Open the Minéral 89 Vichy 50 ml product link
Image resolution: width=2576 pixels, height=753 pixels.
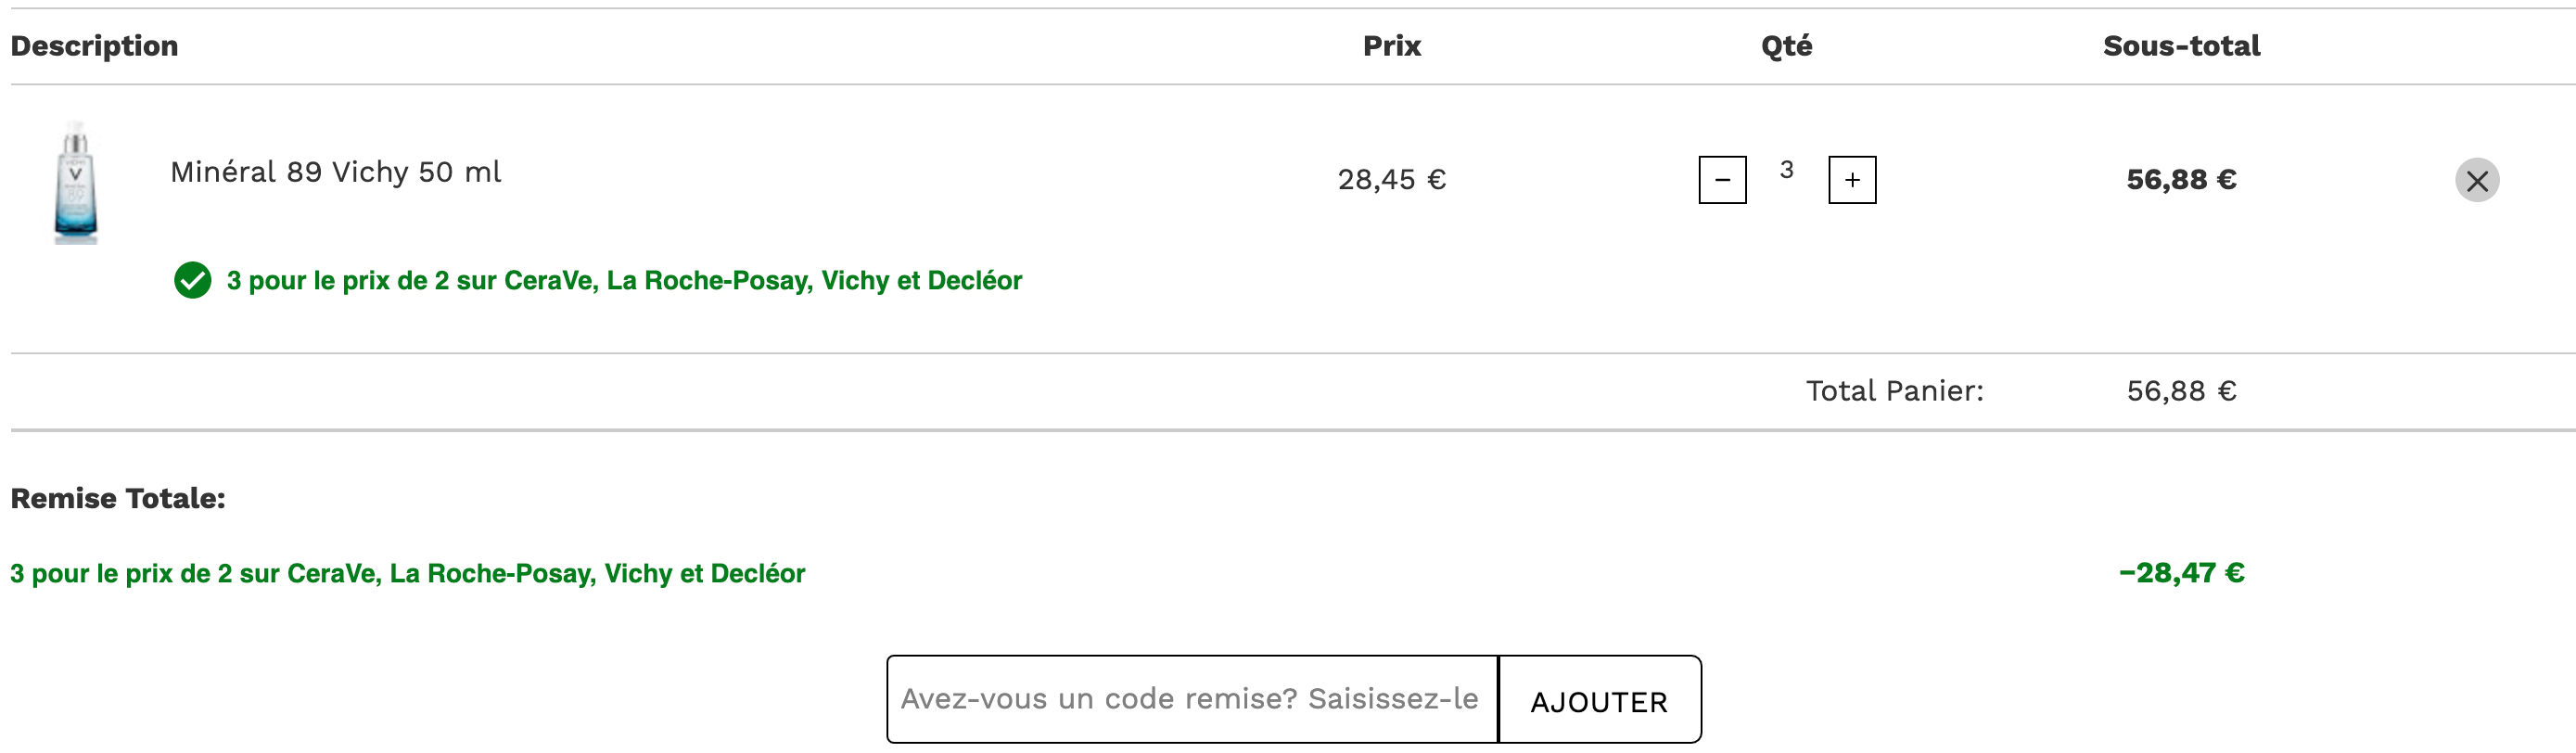point(336,172)
